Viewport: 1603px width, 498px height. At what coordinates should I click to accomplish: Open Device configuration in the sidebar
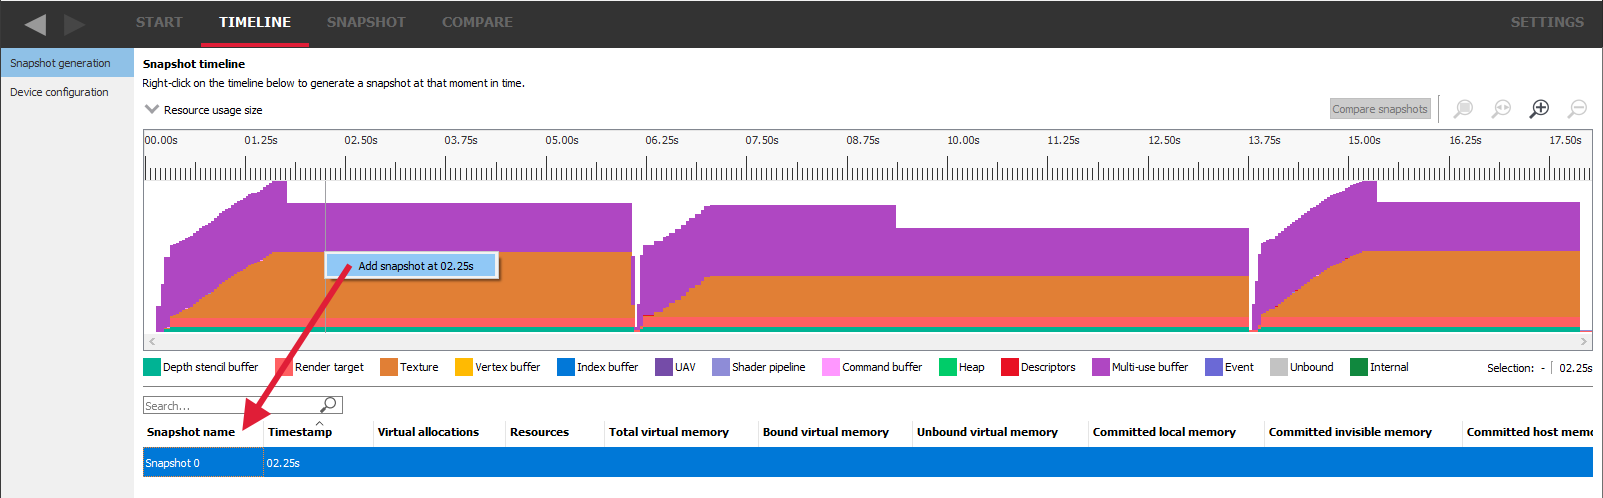tap(59, 92)
